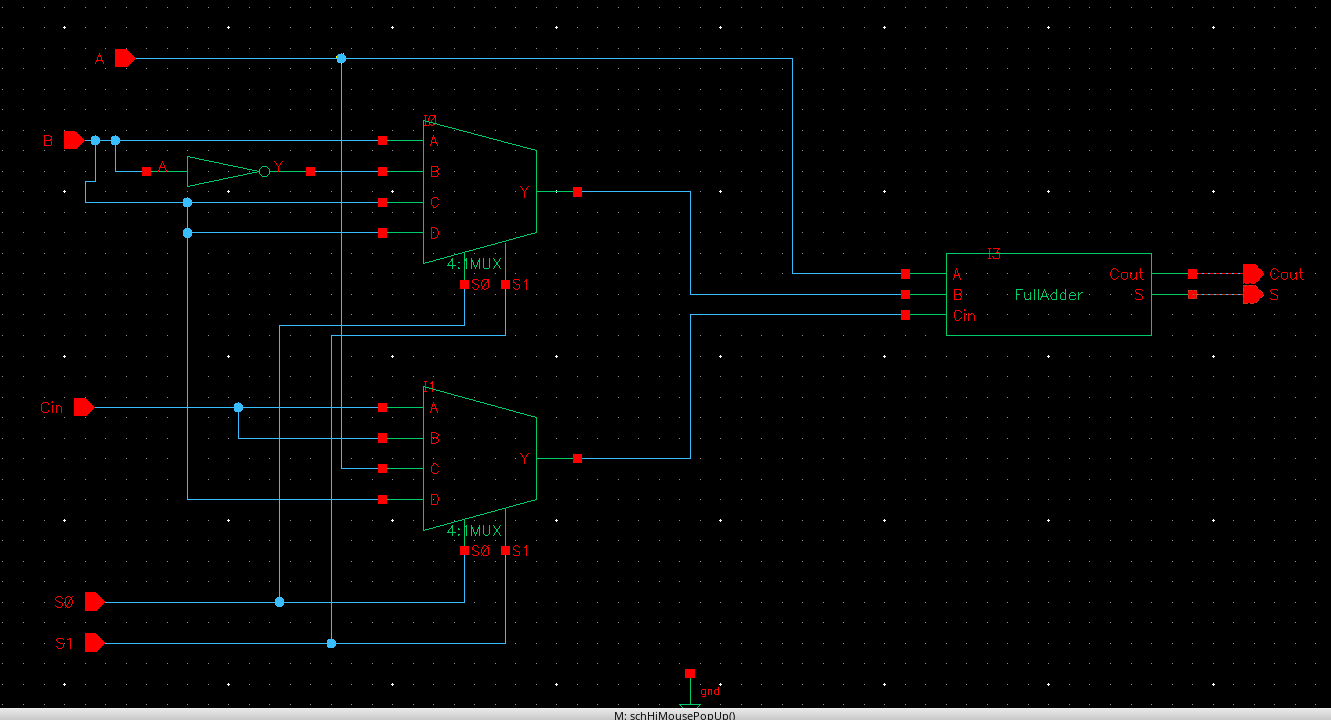Select the lower mux Y output terminal

click(x=577, y=459)
